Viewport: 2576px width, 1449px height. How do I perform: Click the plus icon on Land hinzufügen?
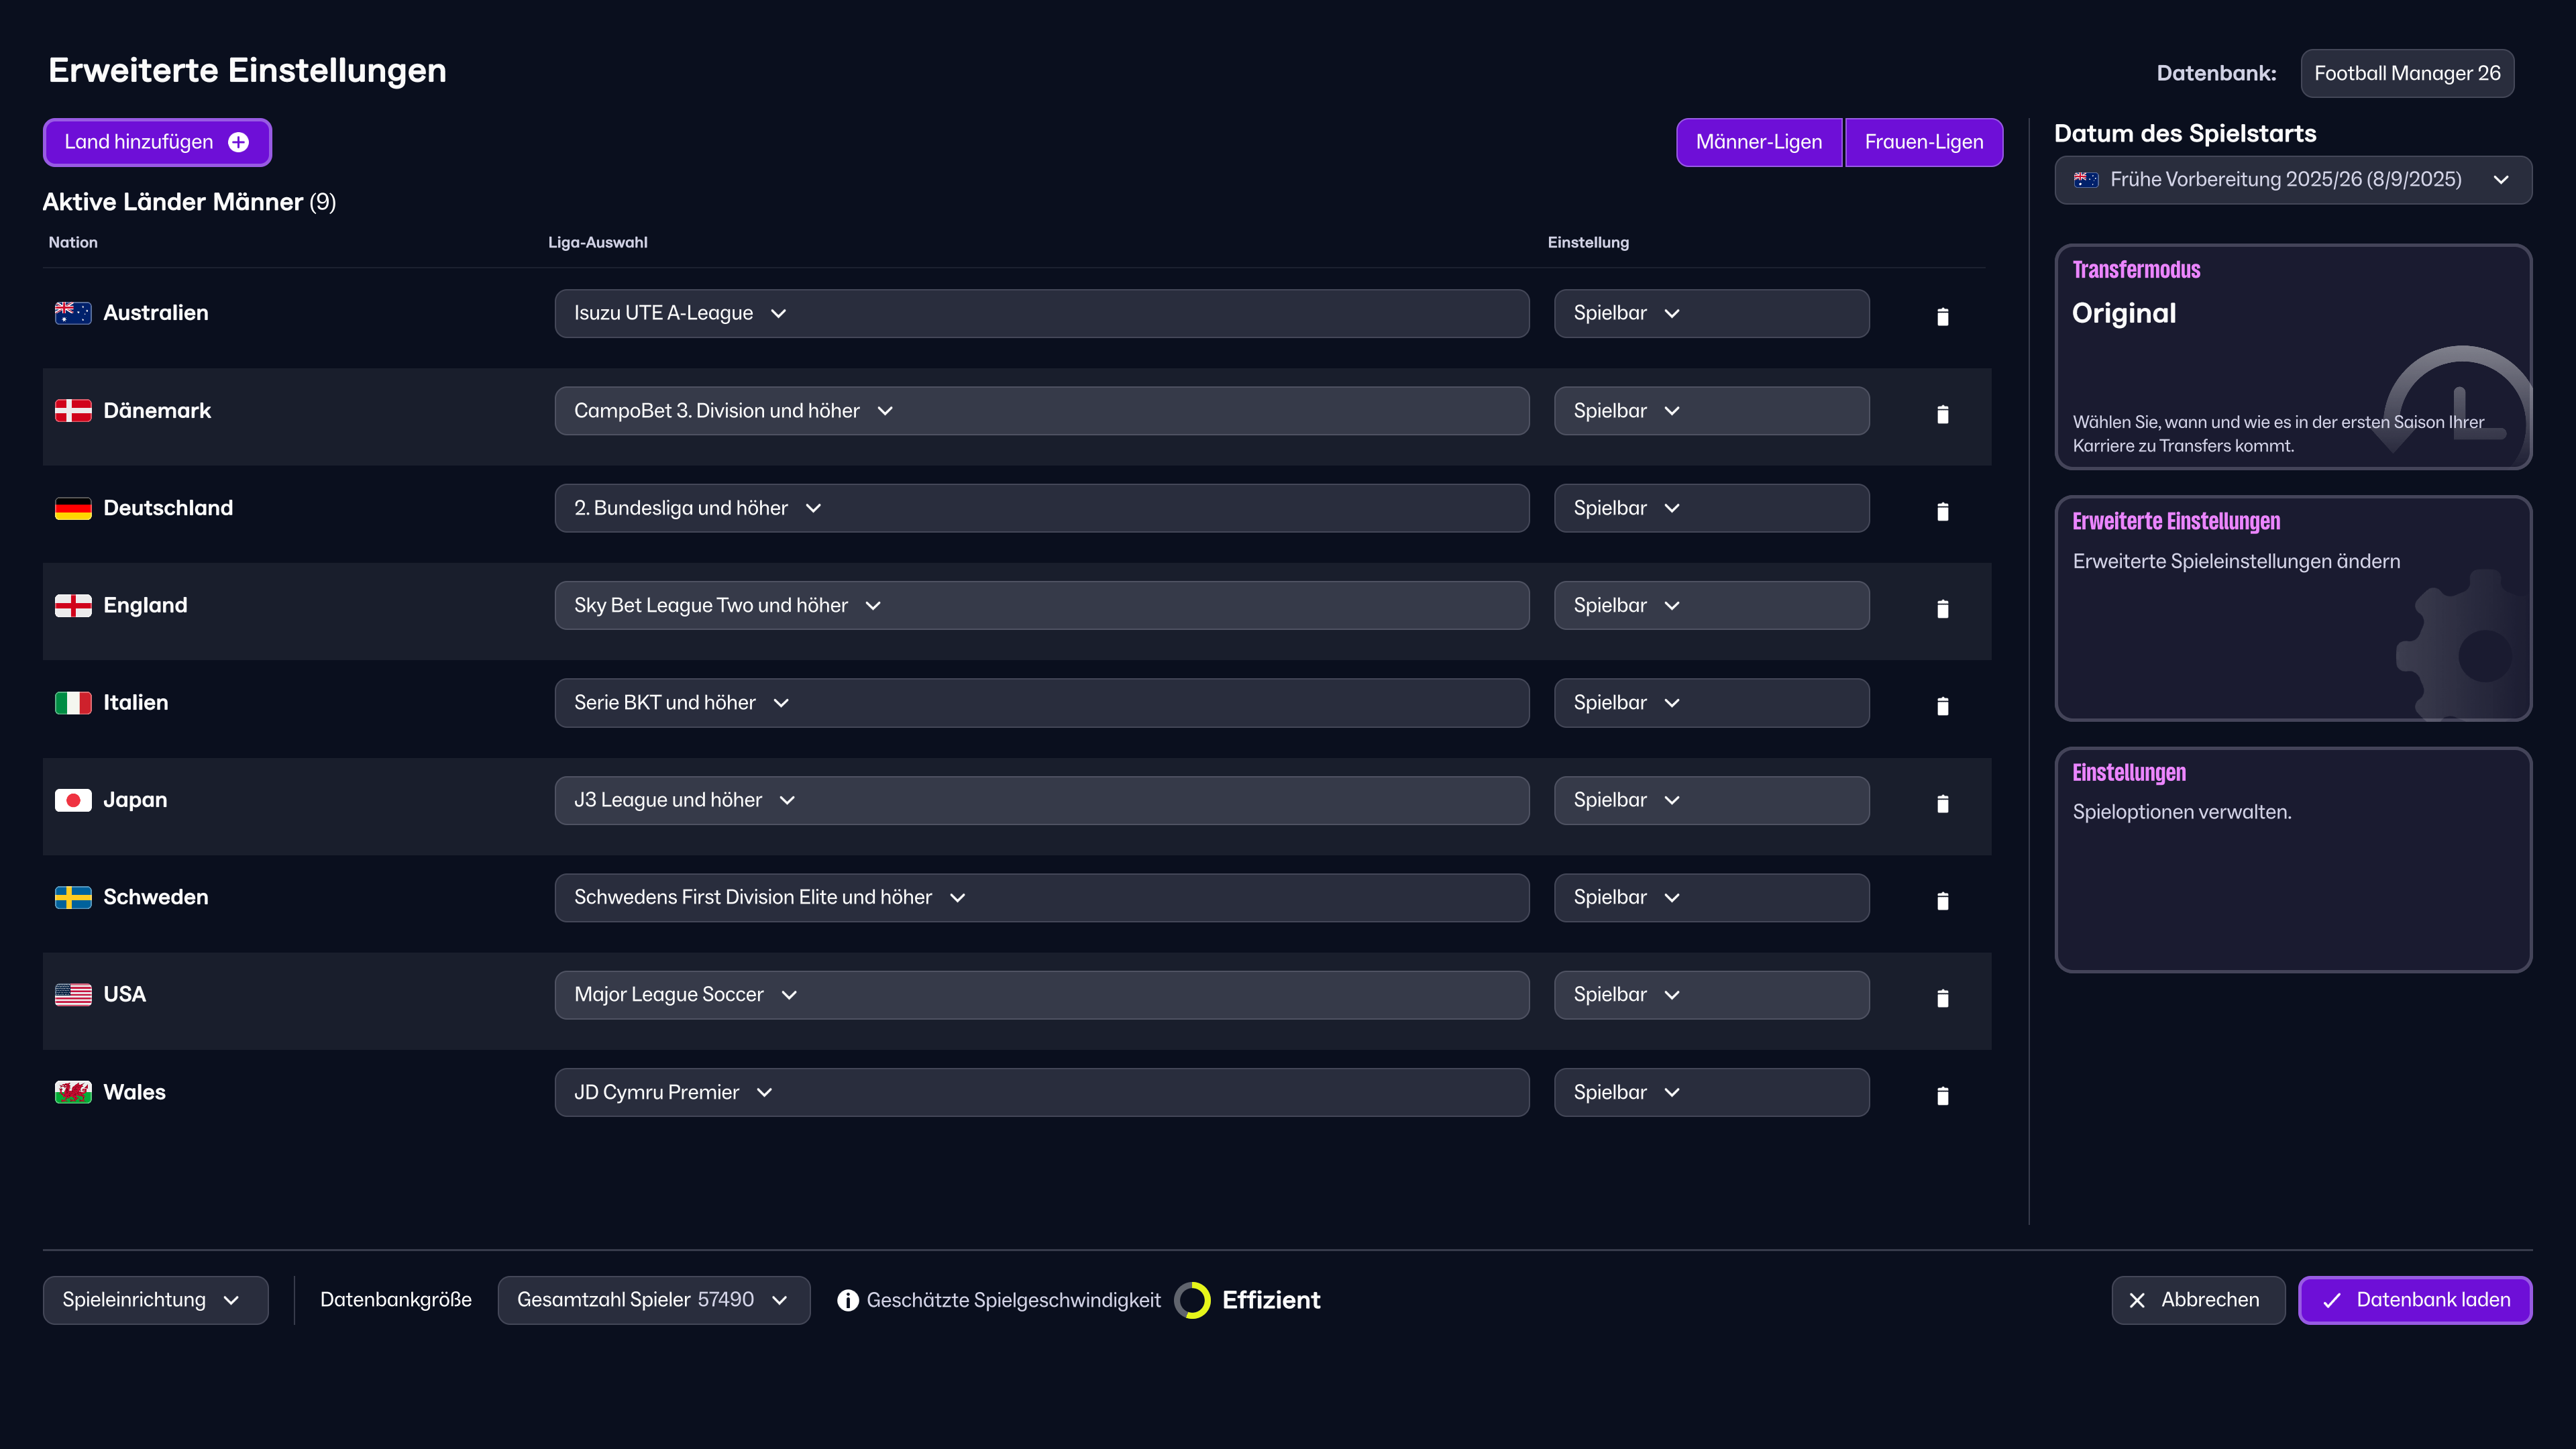pyautogui.click(x=238, y=142)
